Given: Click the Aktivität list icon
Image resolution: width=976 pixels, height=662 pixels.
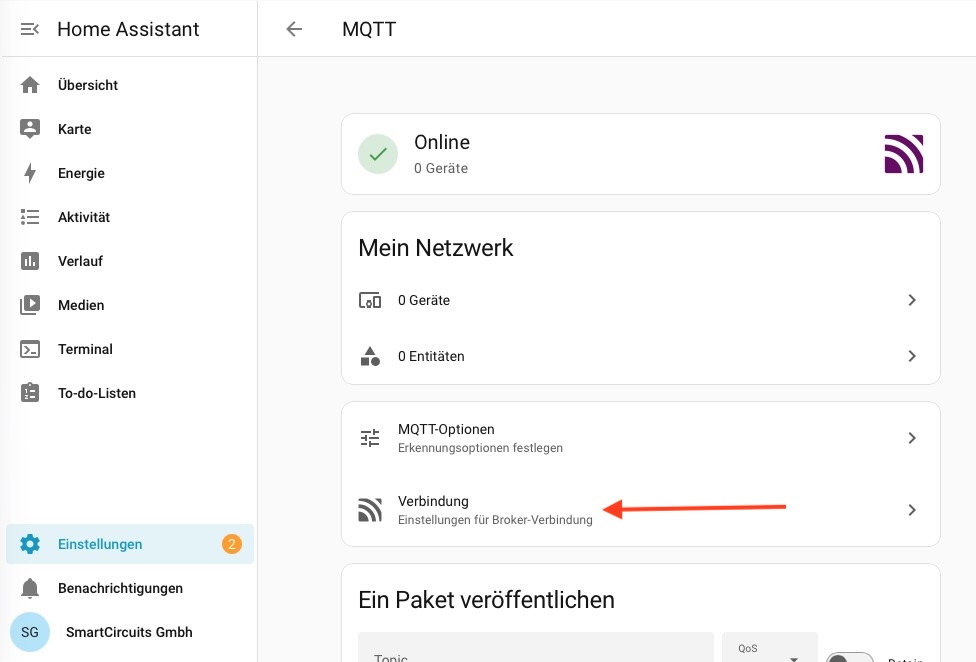Looking at the screenshot, I should click(29, 217).
